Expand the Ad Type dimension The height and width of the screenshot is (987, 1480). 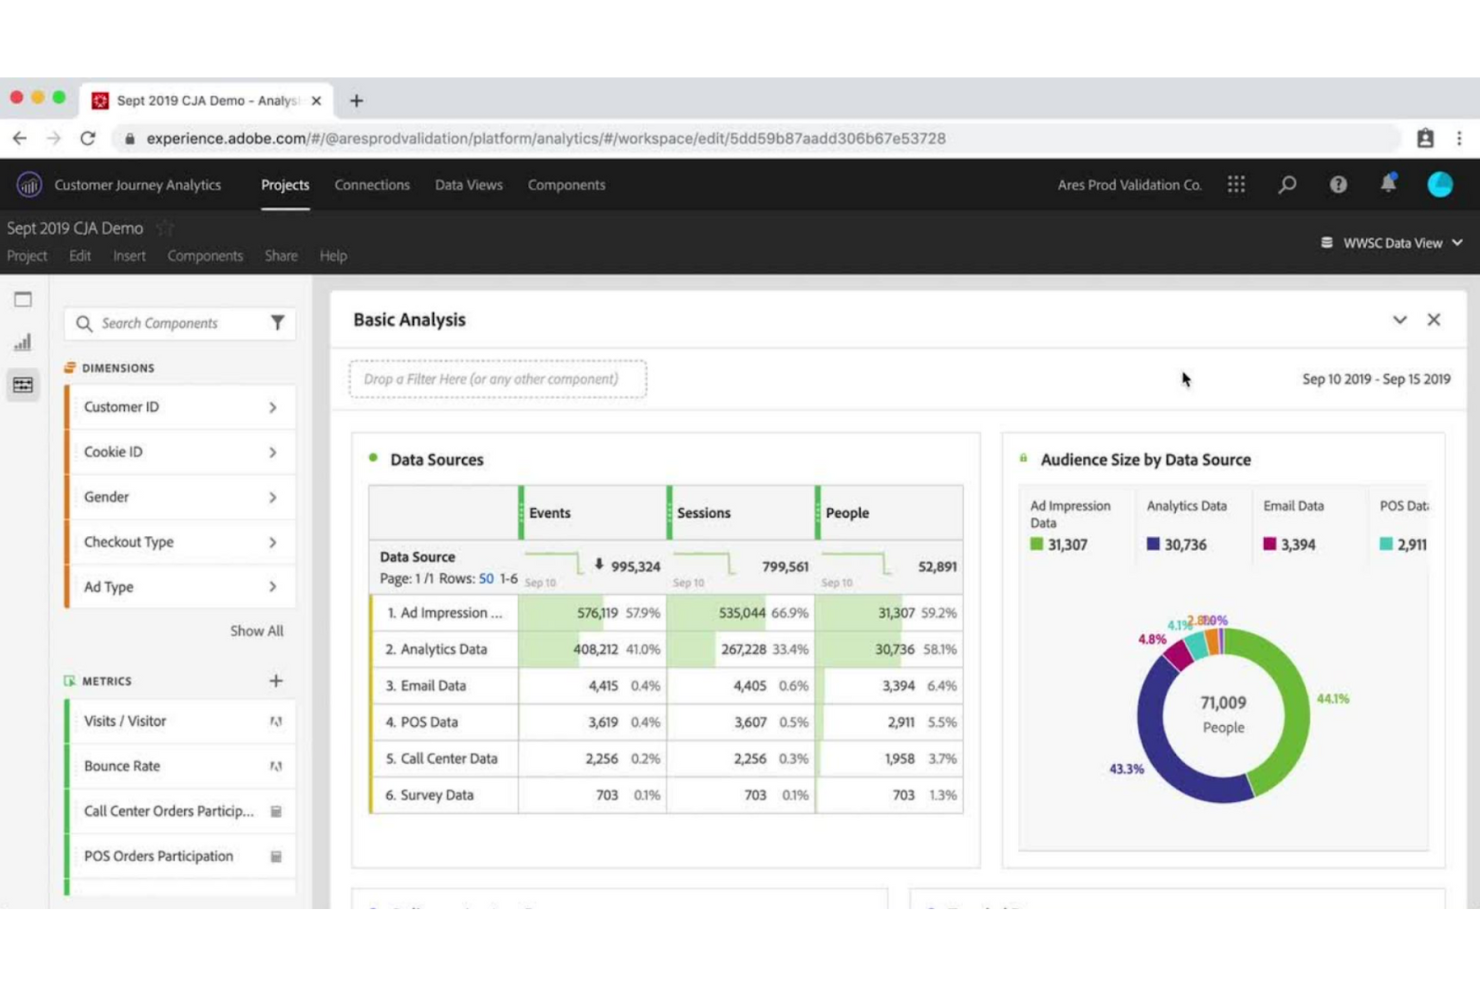272,587
